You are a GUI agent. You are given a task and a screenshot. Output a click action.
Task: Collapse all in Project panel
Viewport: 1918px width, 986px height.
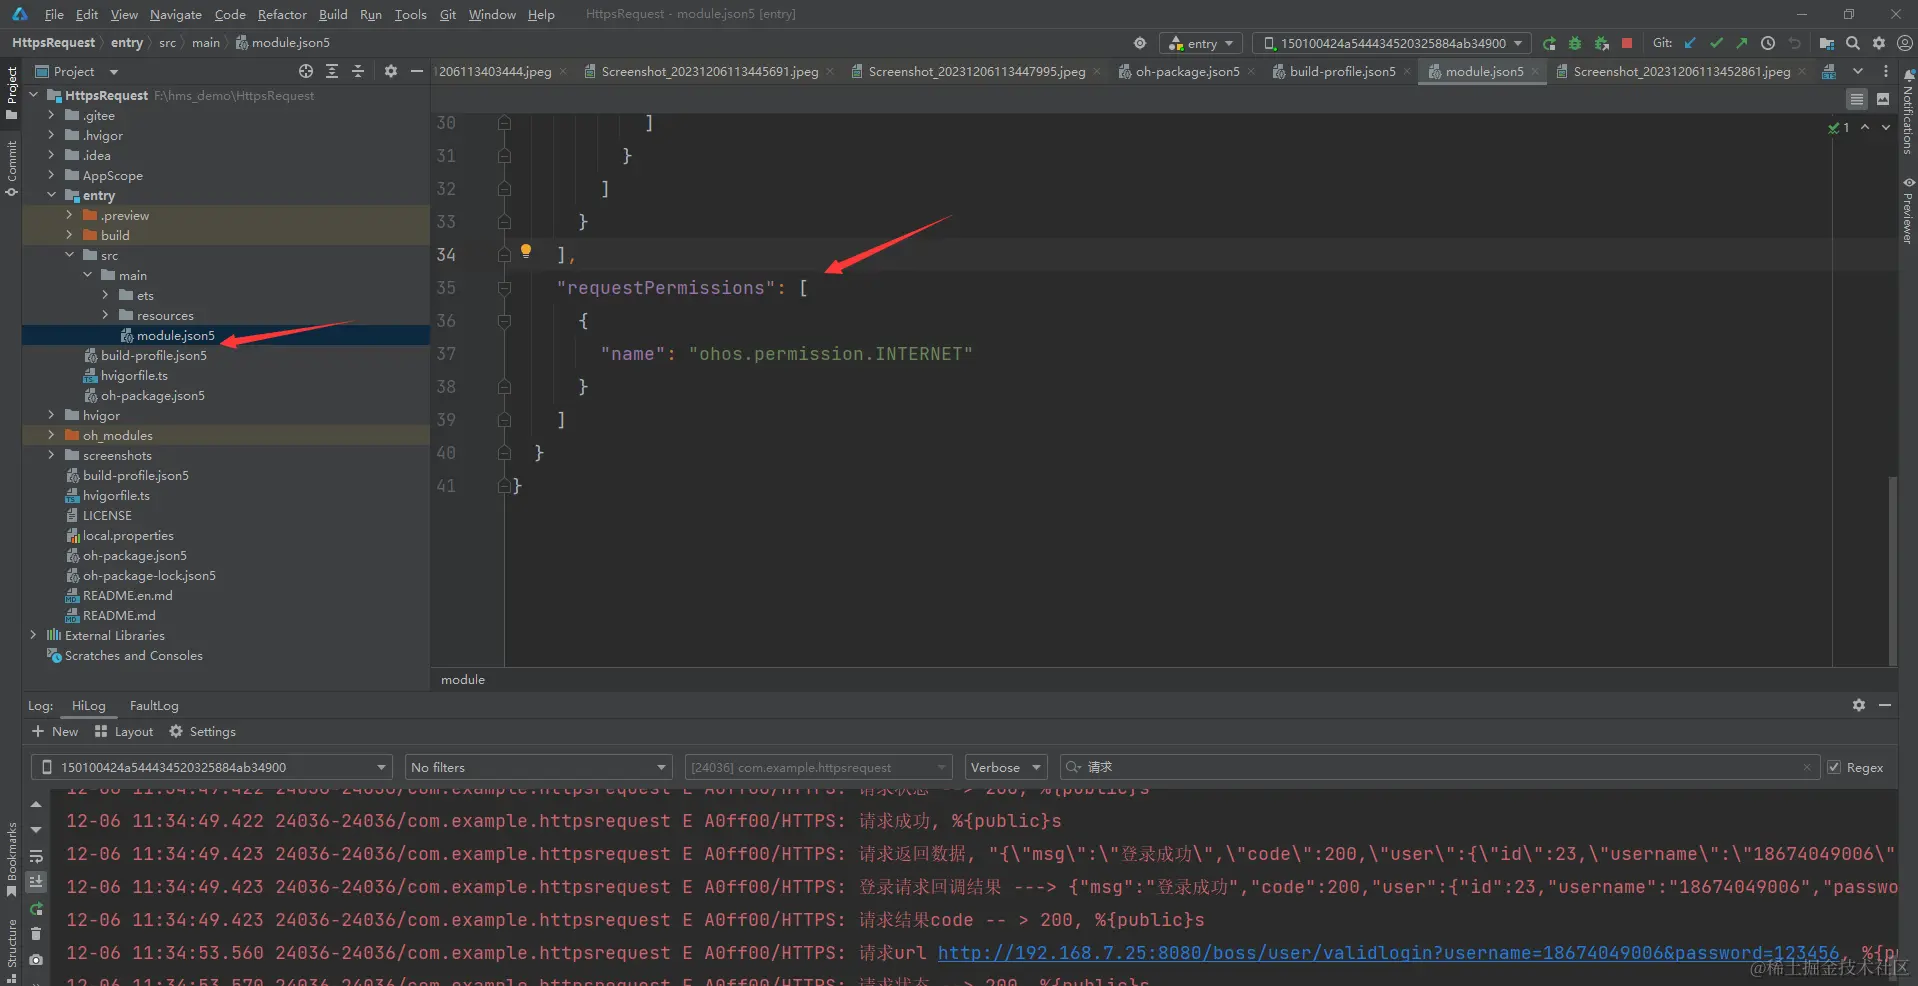click(358, 71)
